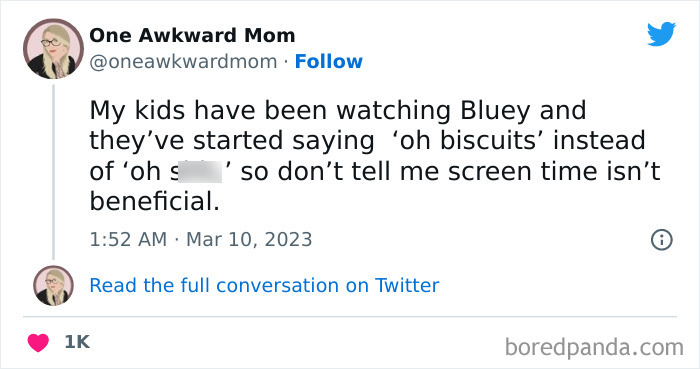Open the @oneawkwardmom handle
This screenshot has height=369, width=700.
[183, 62]
